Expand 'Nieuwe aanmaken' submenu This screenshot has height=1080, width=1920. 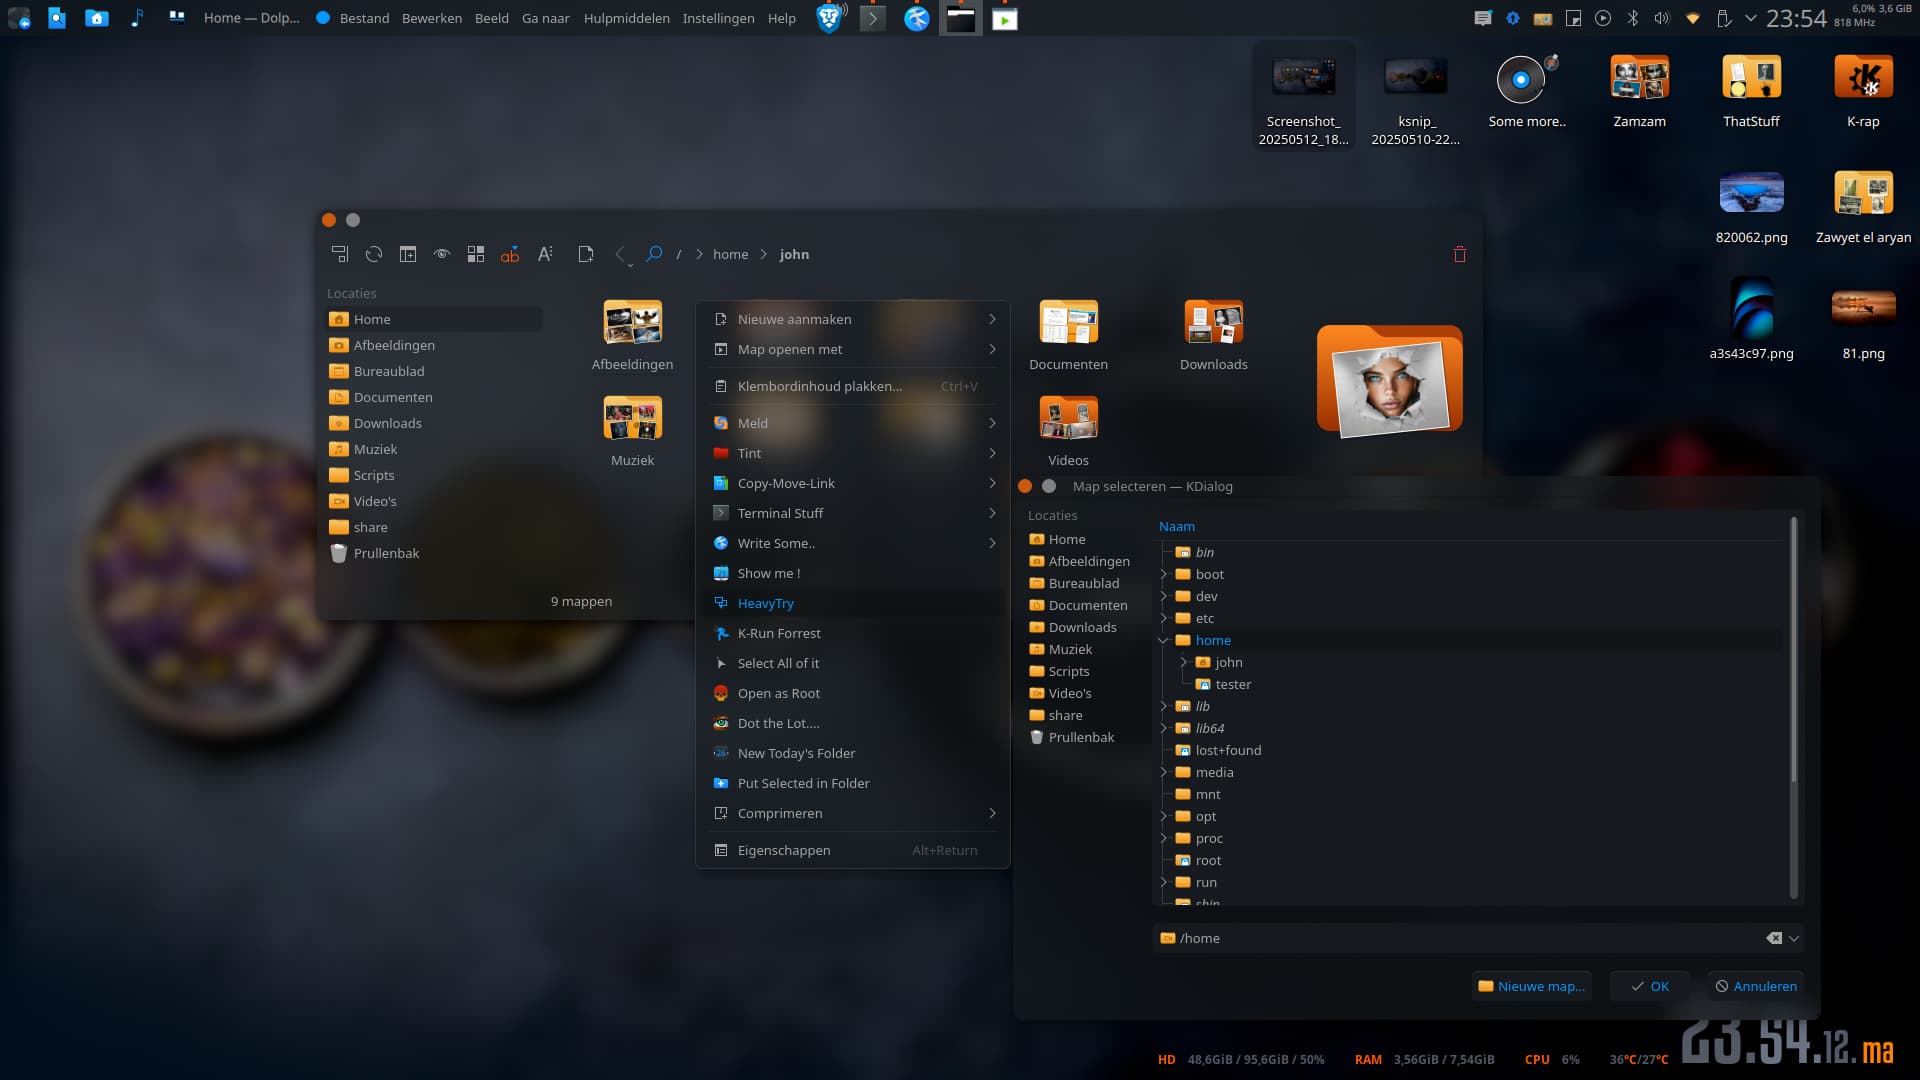(x=853, y=319)
